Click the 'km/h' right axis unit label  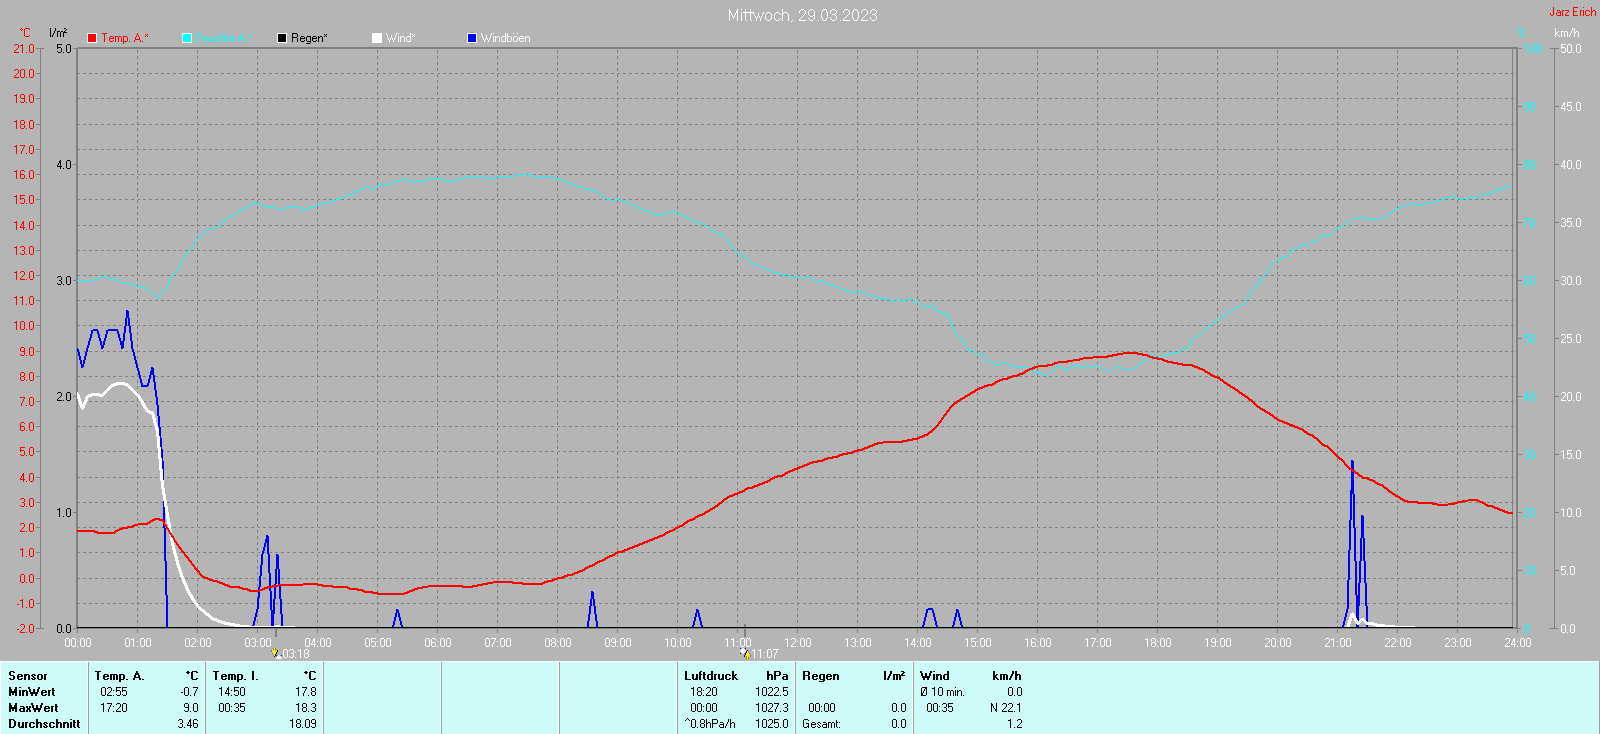(1567, 33)
